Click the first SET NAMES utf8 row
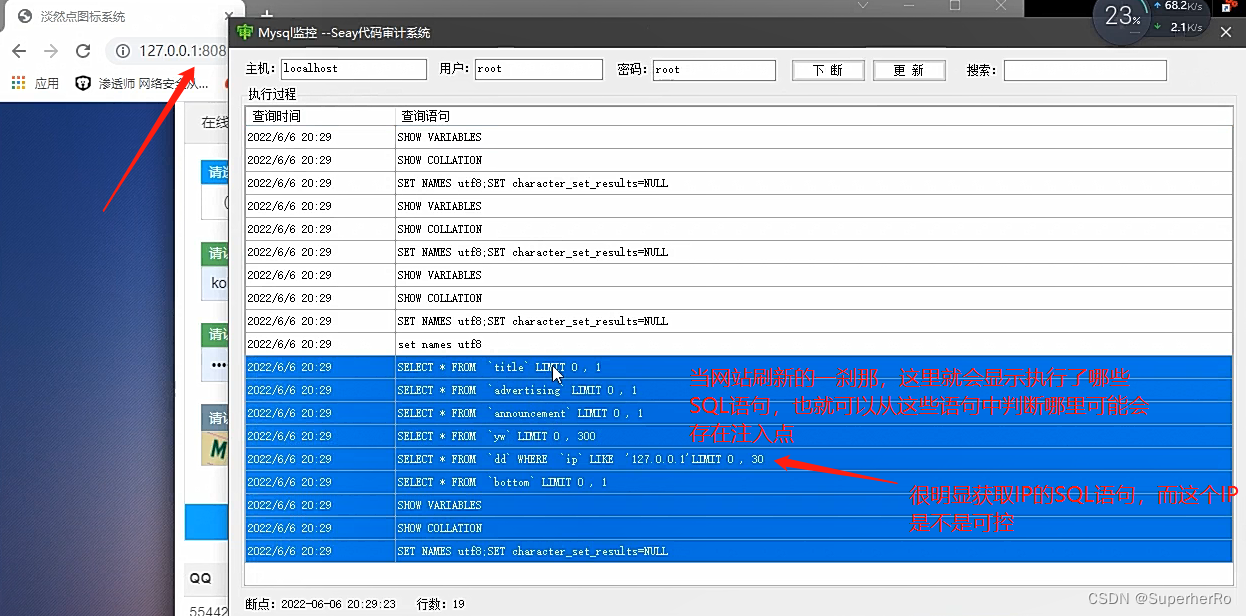Viewport: 1246px width, 616px height. tap(739, 183)
